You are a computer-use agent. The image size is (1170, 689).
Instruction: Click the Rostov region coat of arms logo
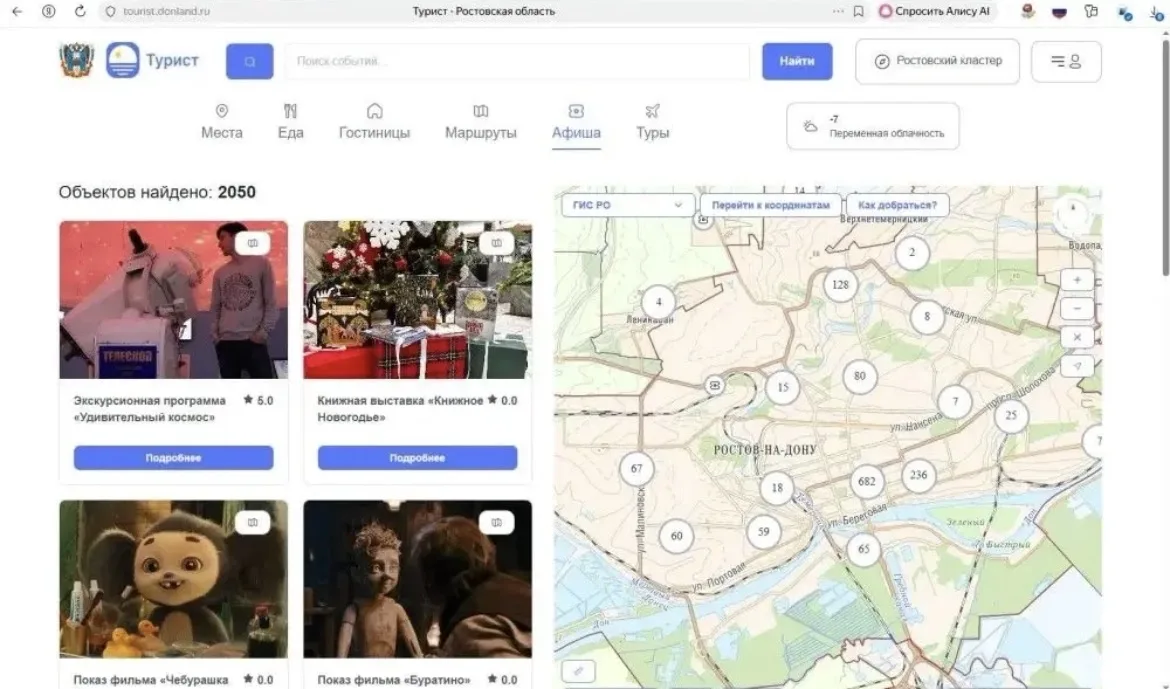tap(77, 60)
